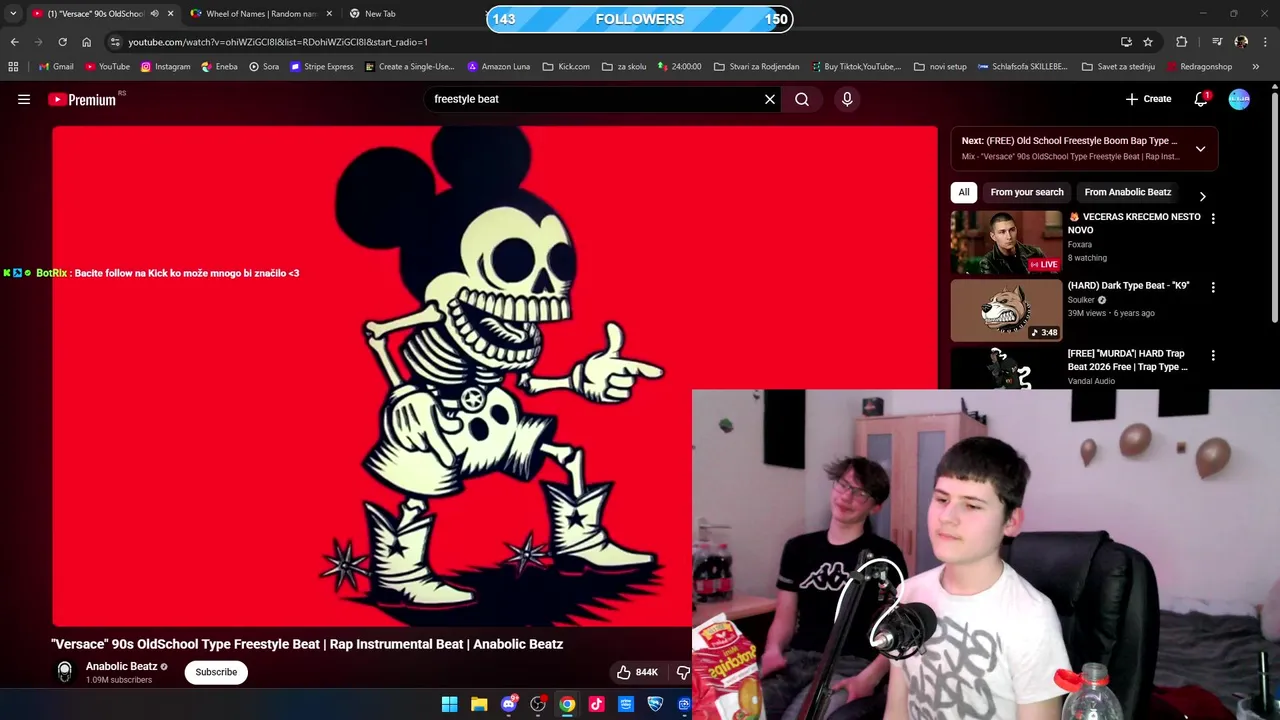The width and height of the screenshot is (1280, 720).
Task: Clear the search text with X icon
Action: click(x=770, y=99)
